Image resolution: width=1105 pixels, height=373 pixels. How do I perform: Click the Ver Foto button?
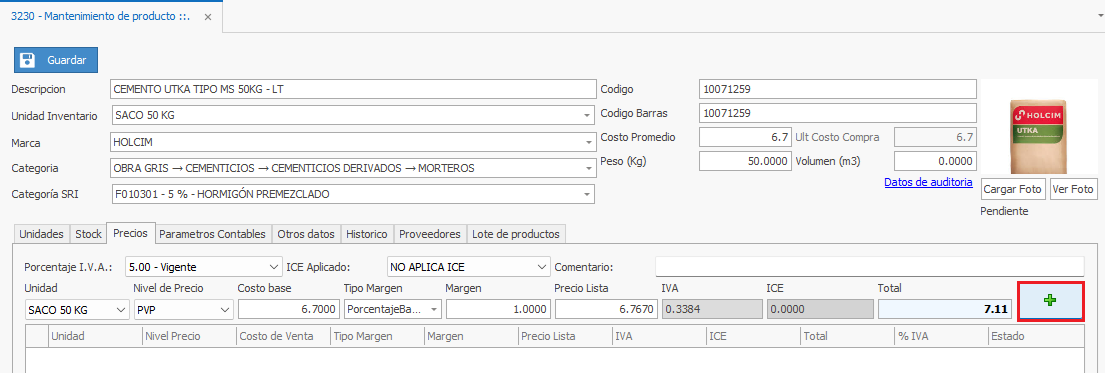1073,189
